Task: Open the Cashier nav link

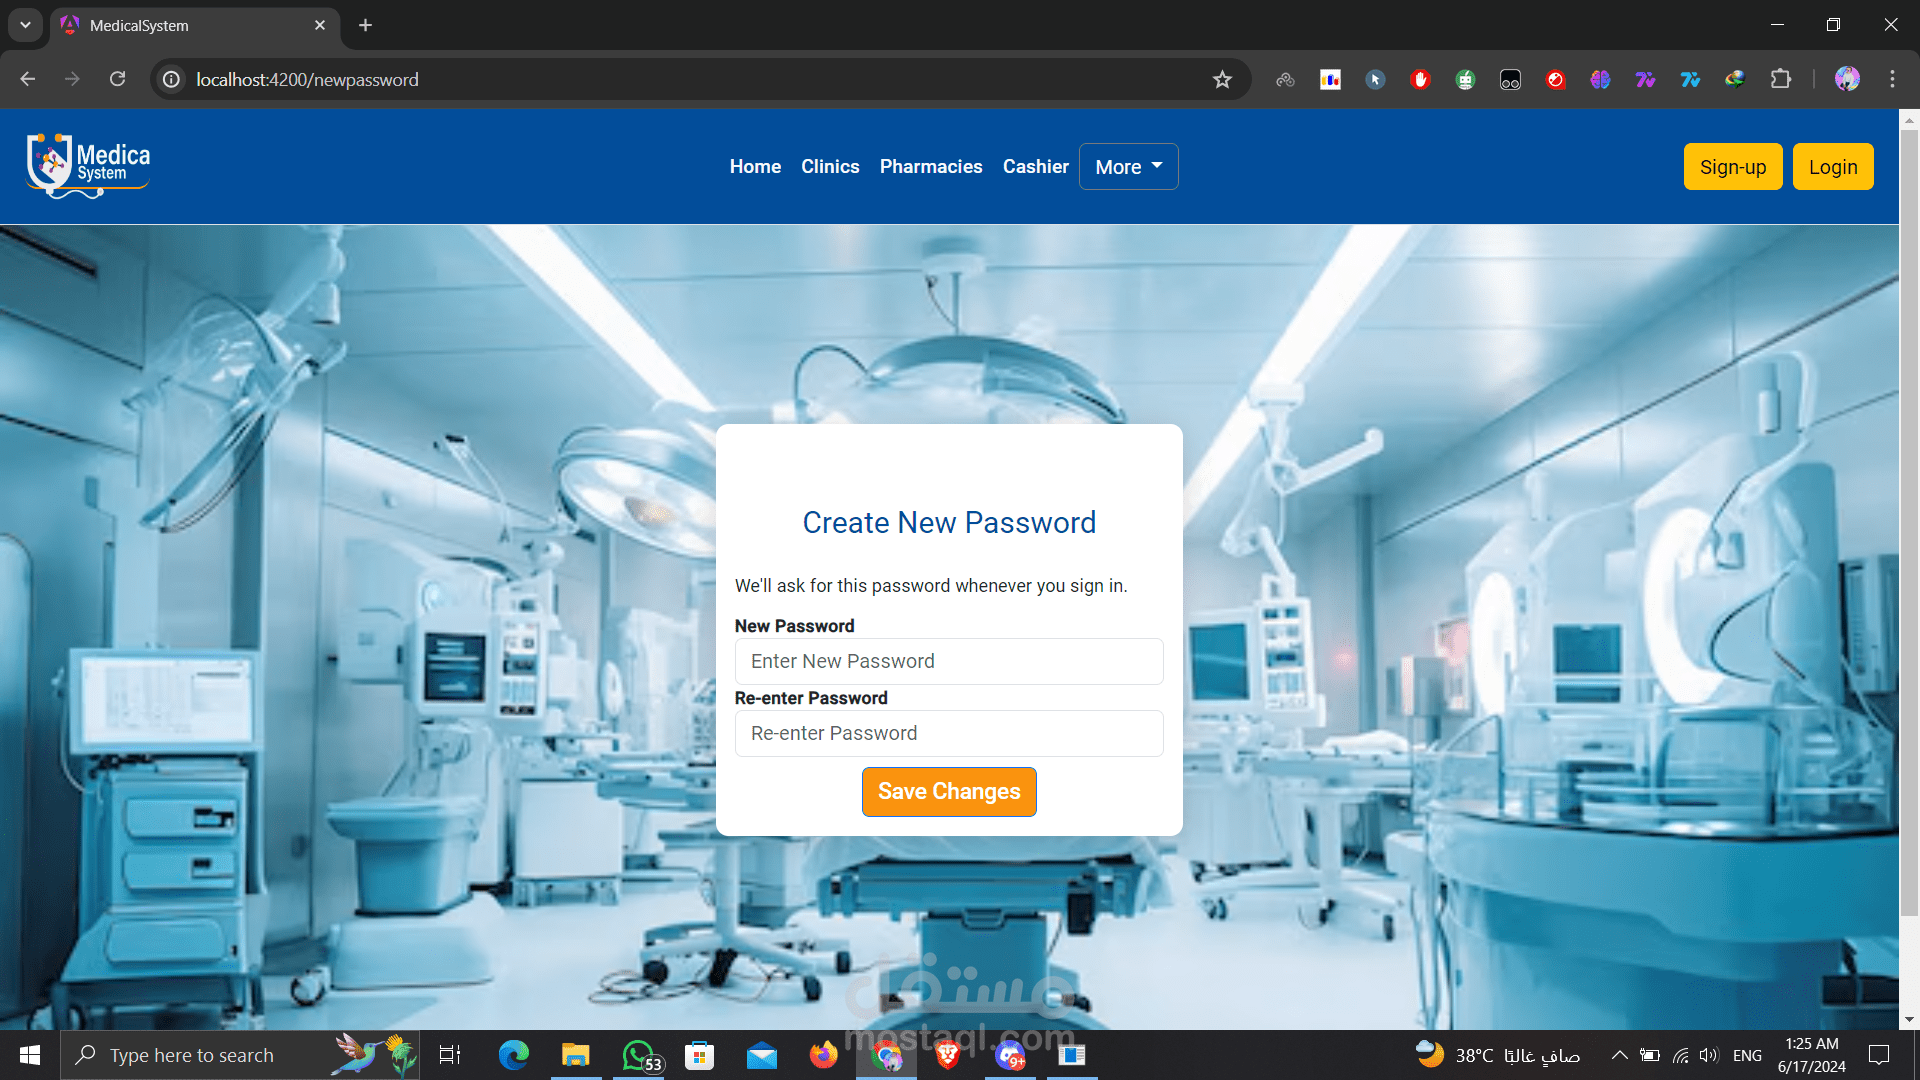Action: click(1035, 167)
